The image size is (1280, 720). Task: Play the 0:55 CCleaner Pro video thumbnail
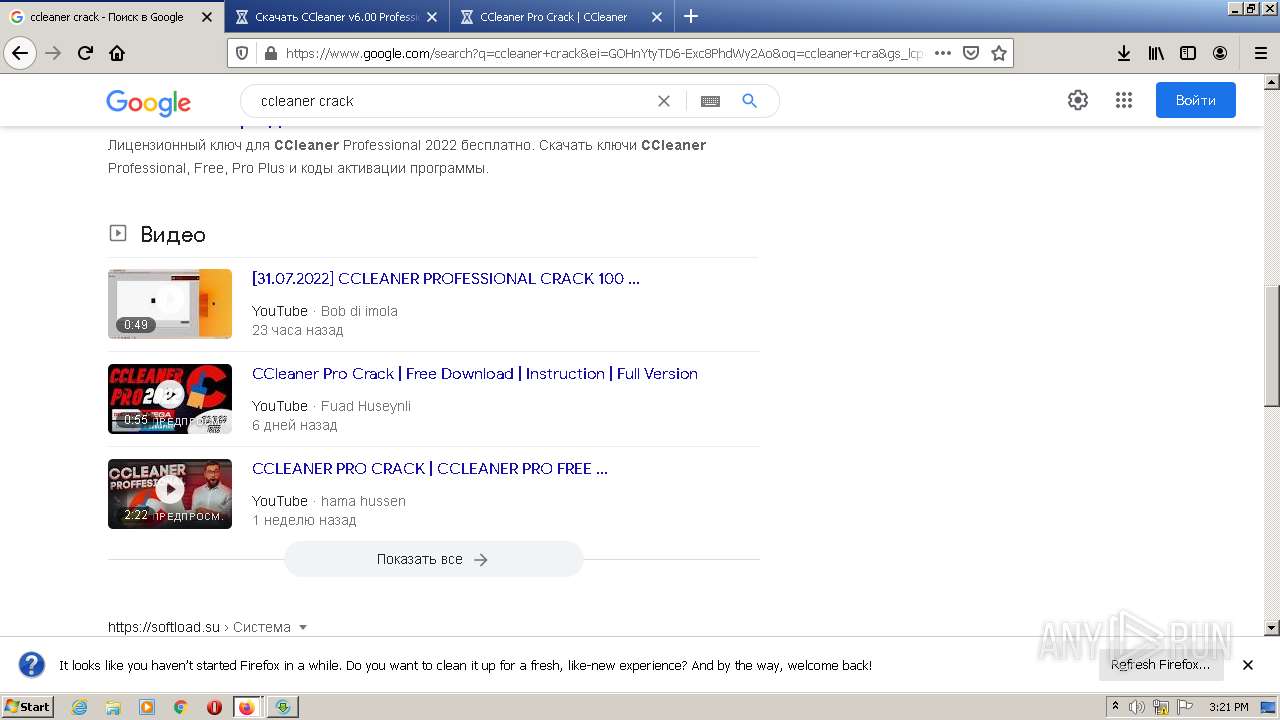(x=170, y=399)
